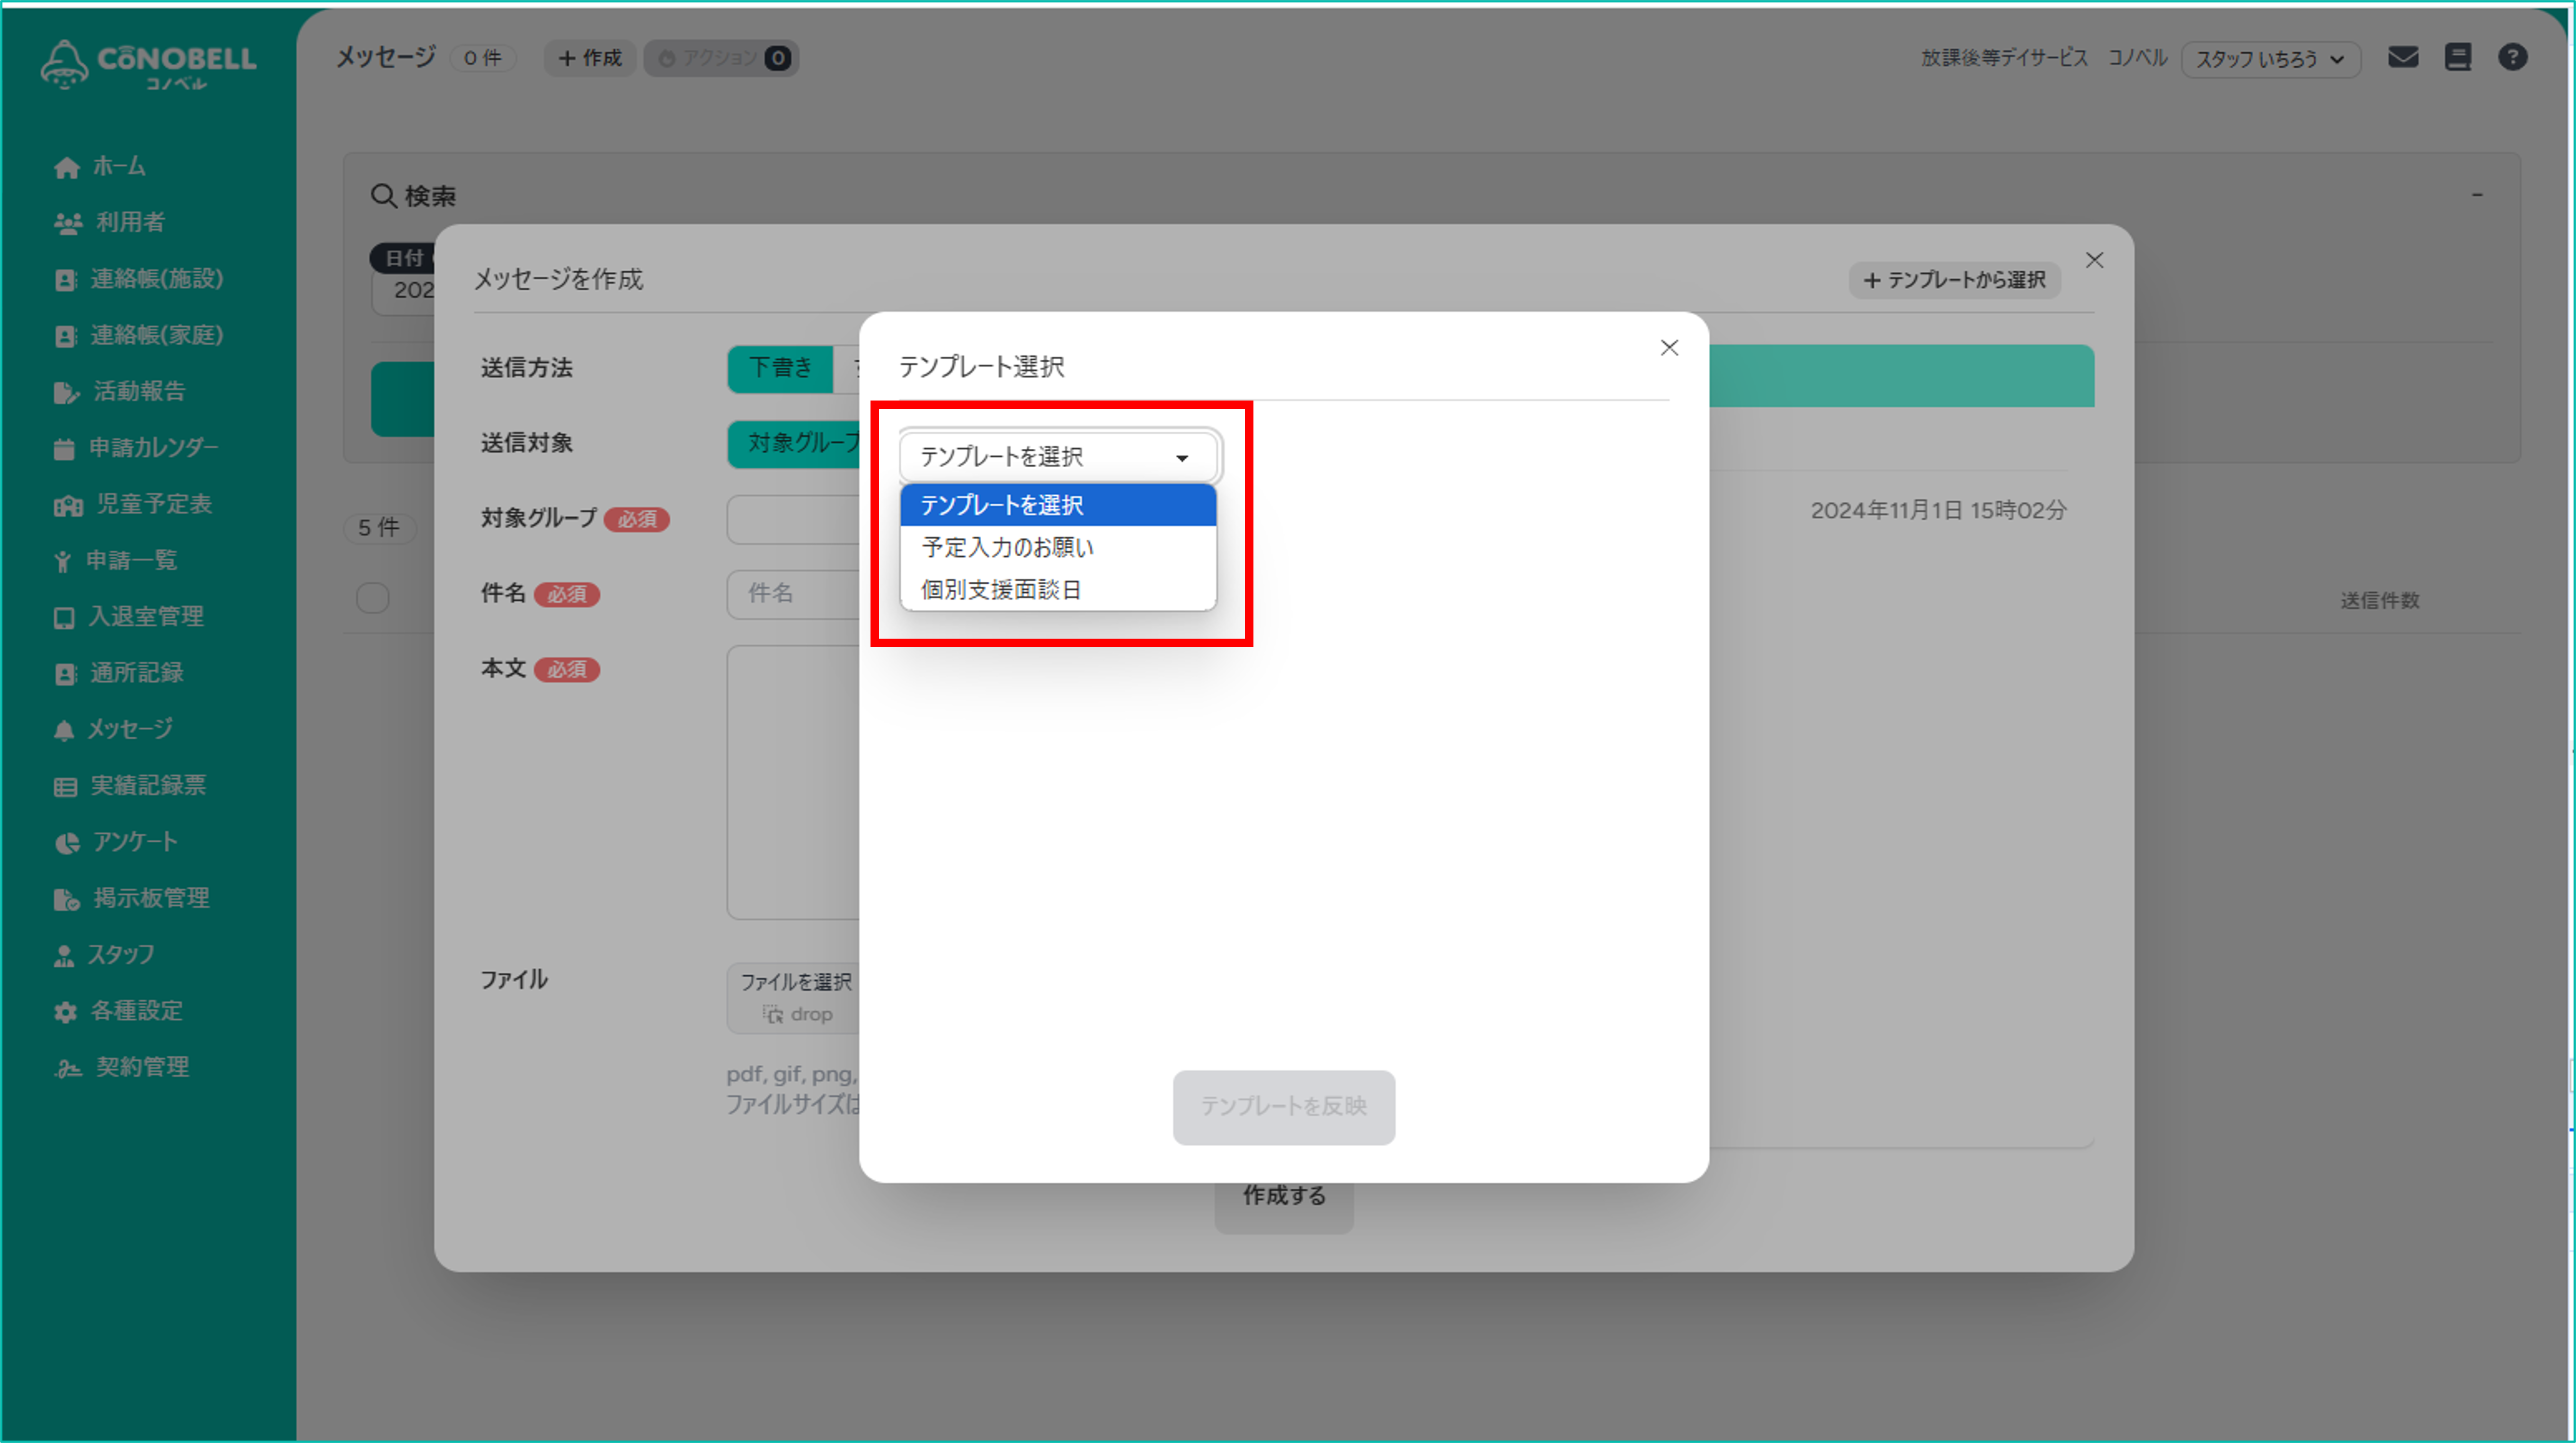Go to アンケート in the sidebar
Viewport: 2576px width, 1443px height.
tap(116, 842)
